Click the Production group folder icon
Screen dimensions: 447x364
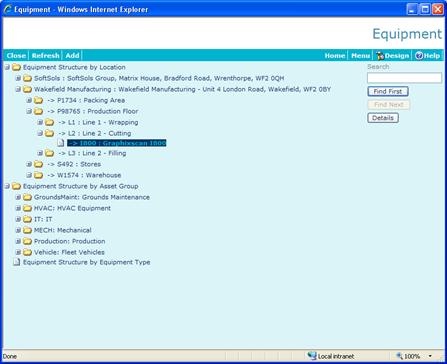27,241
